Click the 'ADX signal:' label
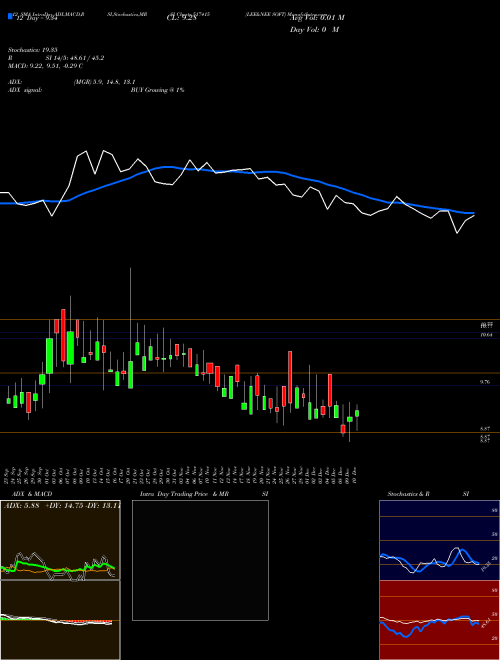The width and height of the screenshot is (500, 660). point(25,90)
